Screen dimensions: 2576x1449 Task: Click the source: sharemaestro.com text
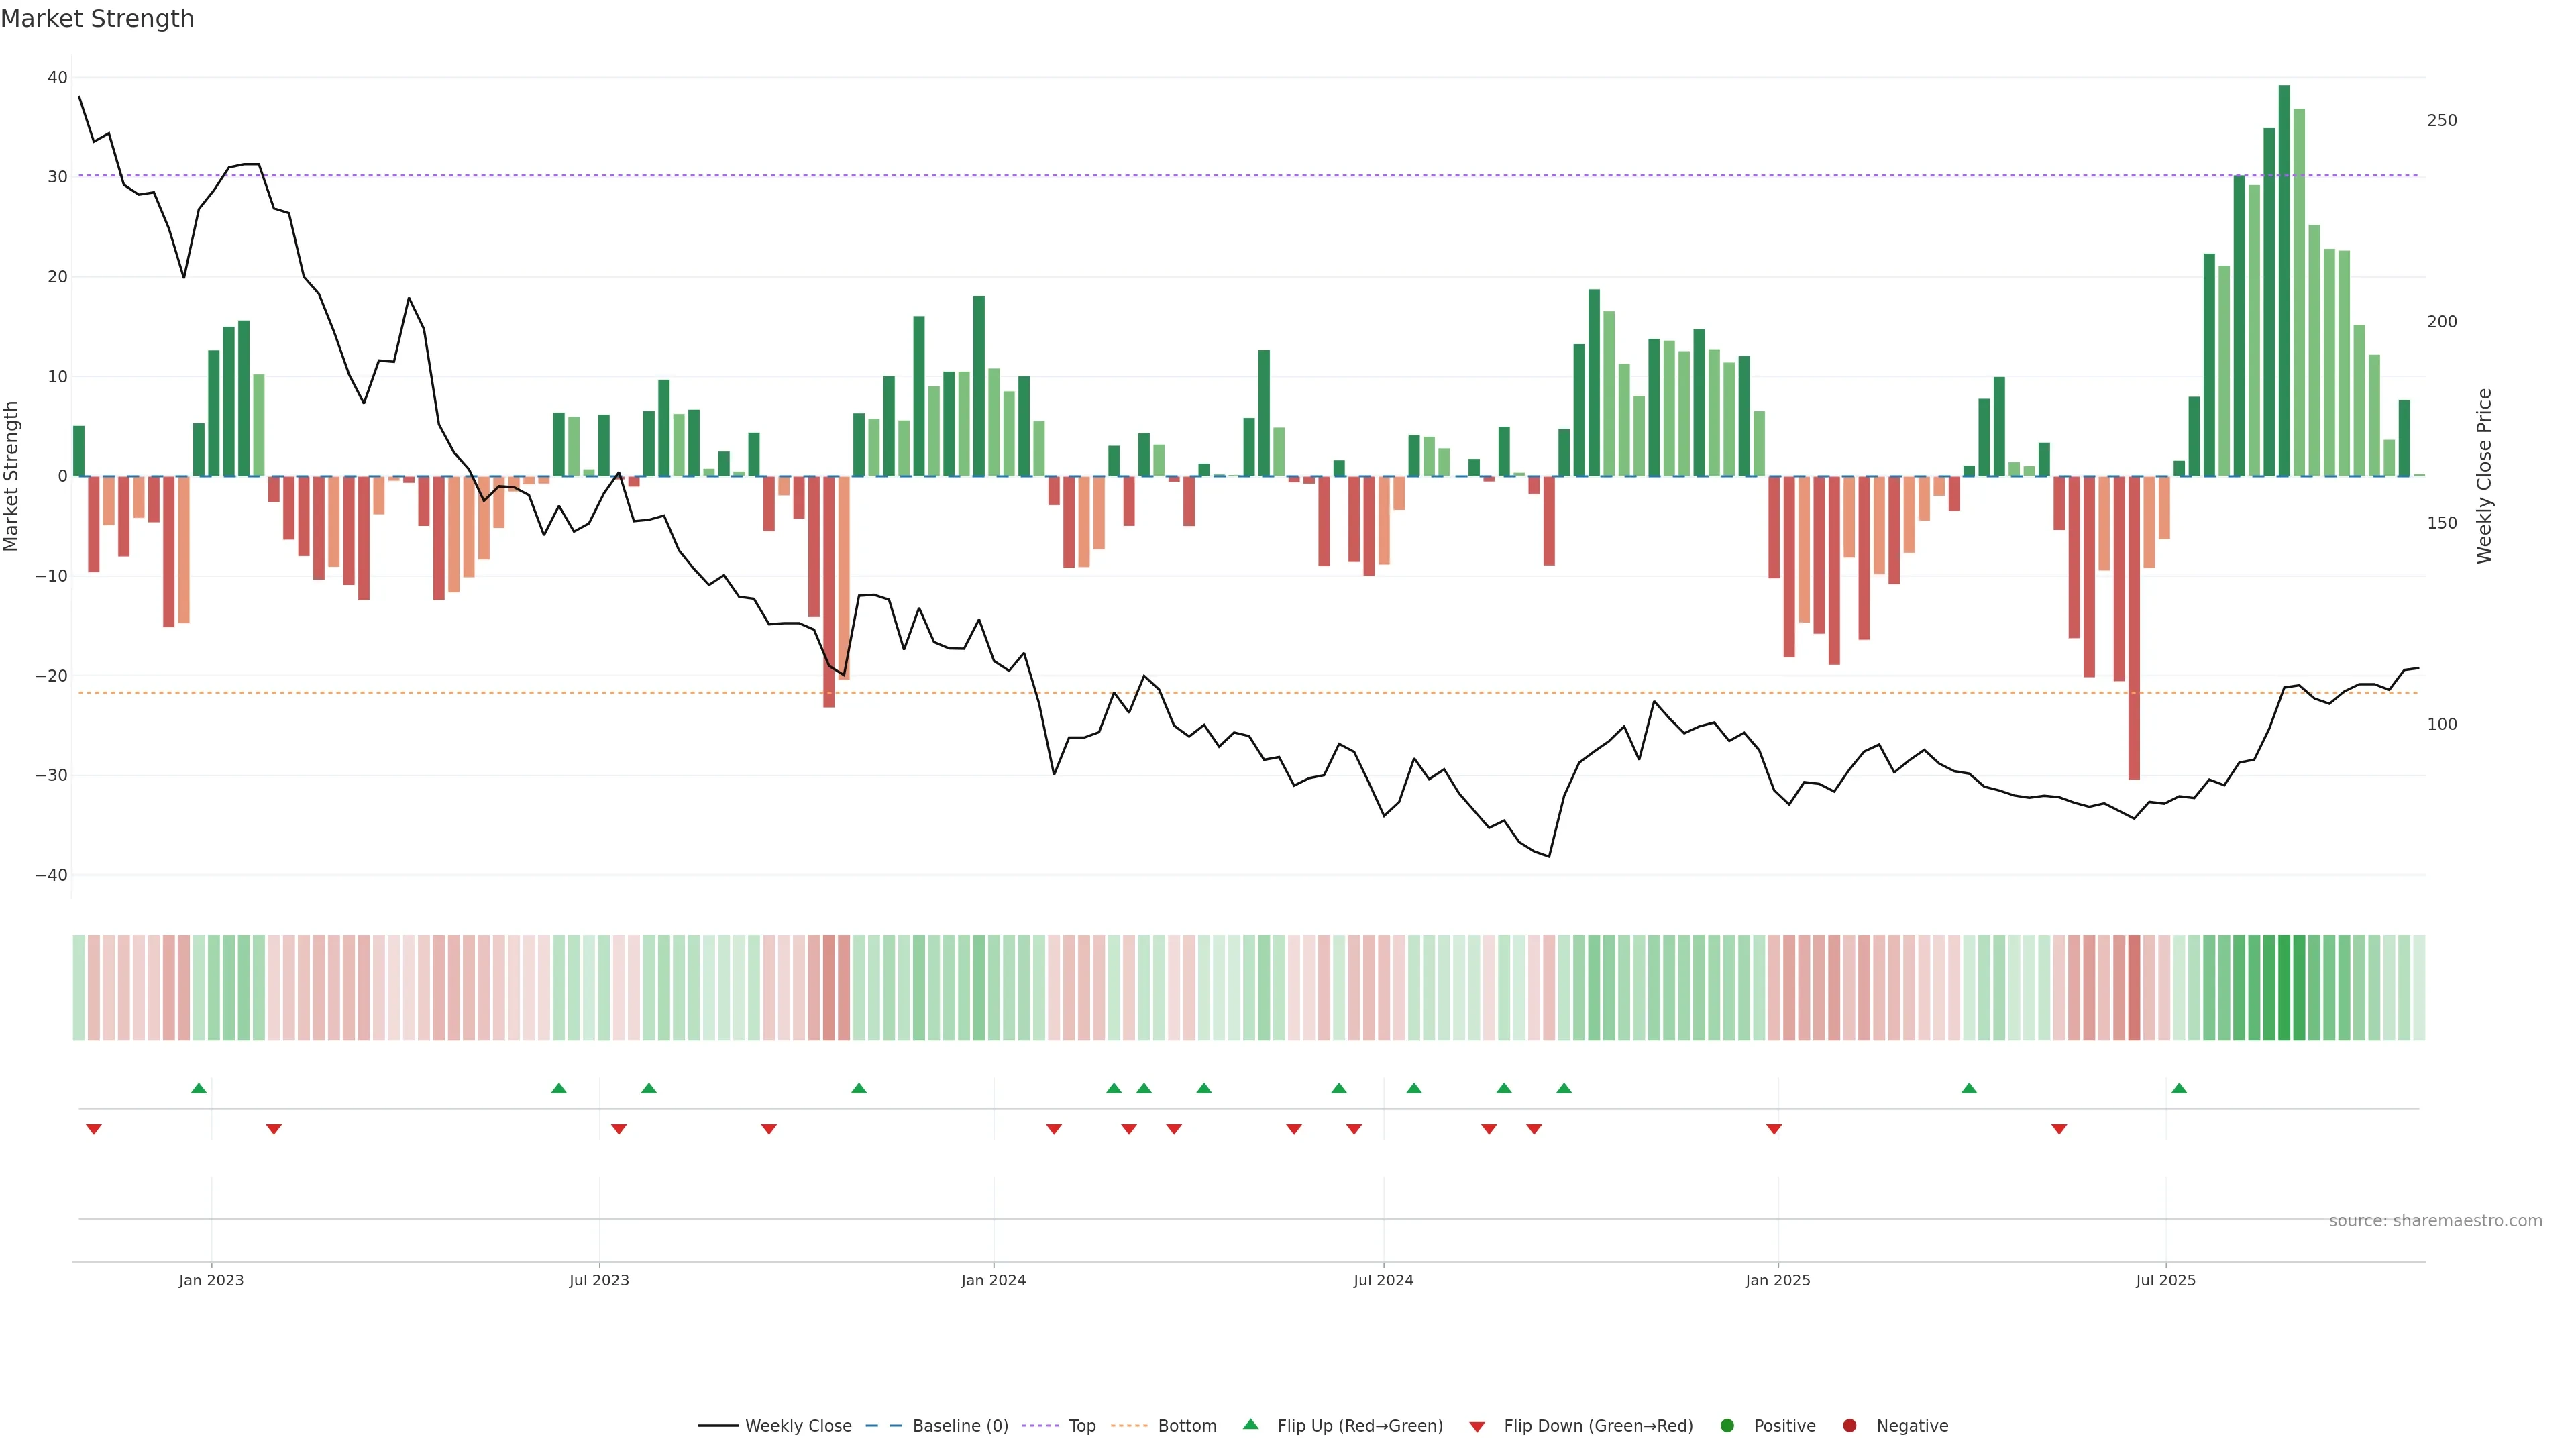[2435, 1221]
